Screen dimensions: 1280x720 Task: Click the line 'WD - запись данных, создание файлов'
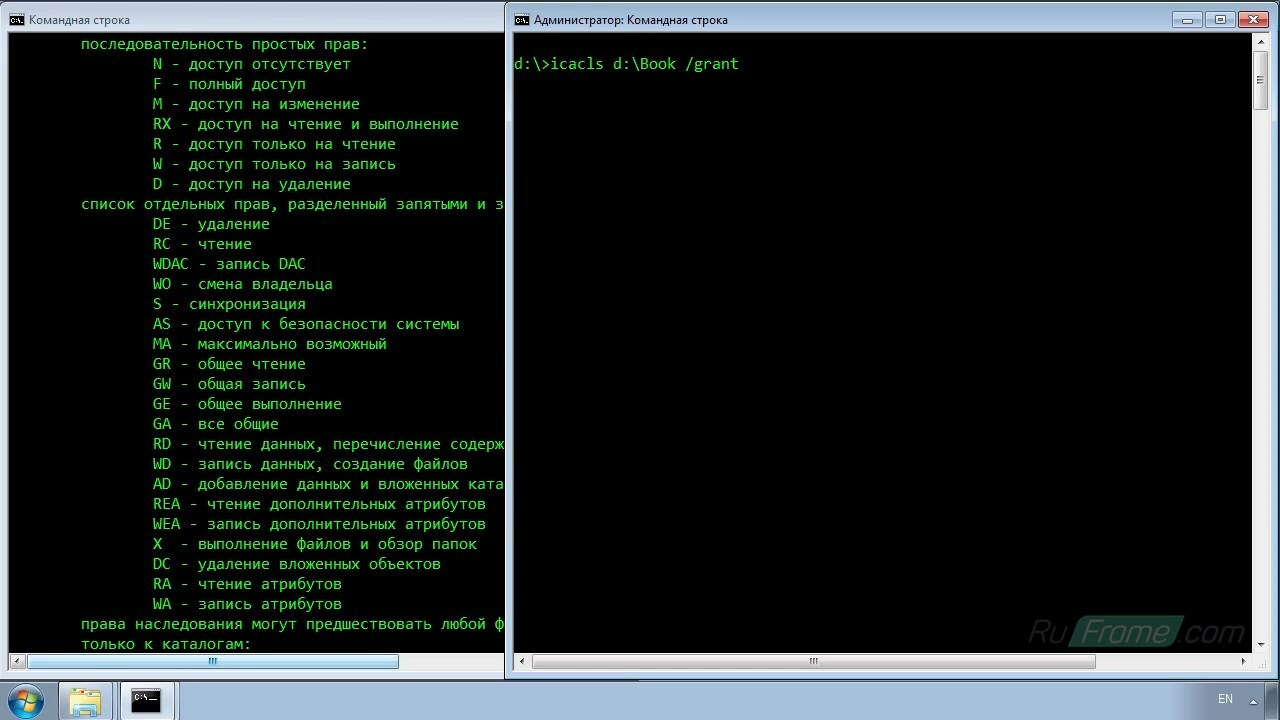tap(310, 464)
